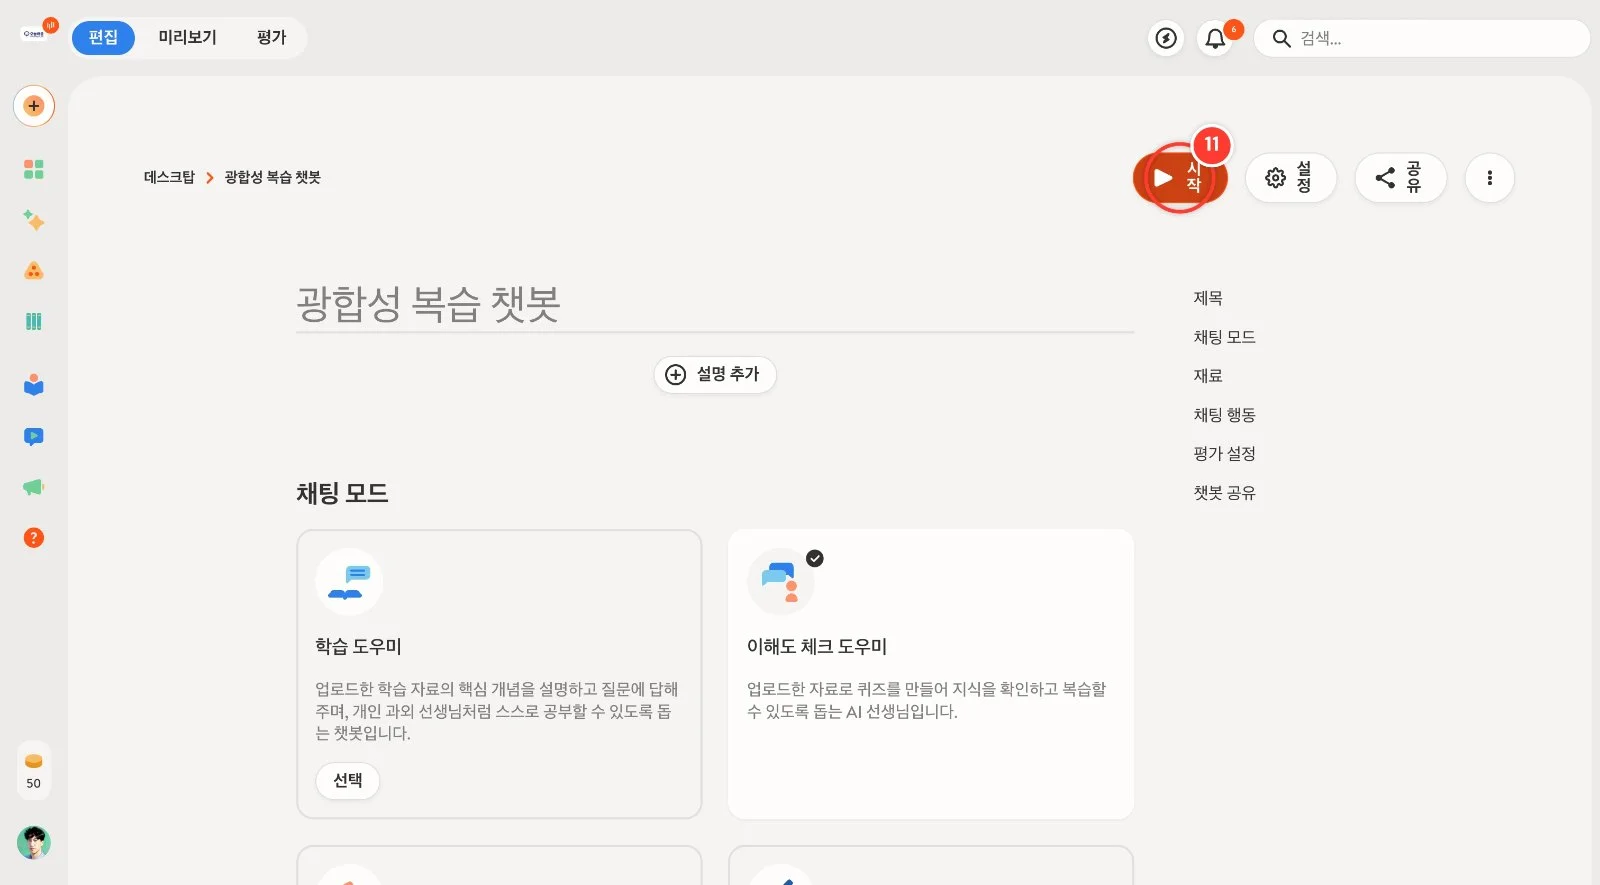Select the orange triangle icon in sidebar
The image size is (1600, 885).
(34, 271)
